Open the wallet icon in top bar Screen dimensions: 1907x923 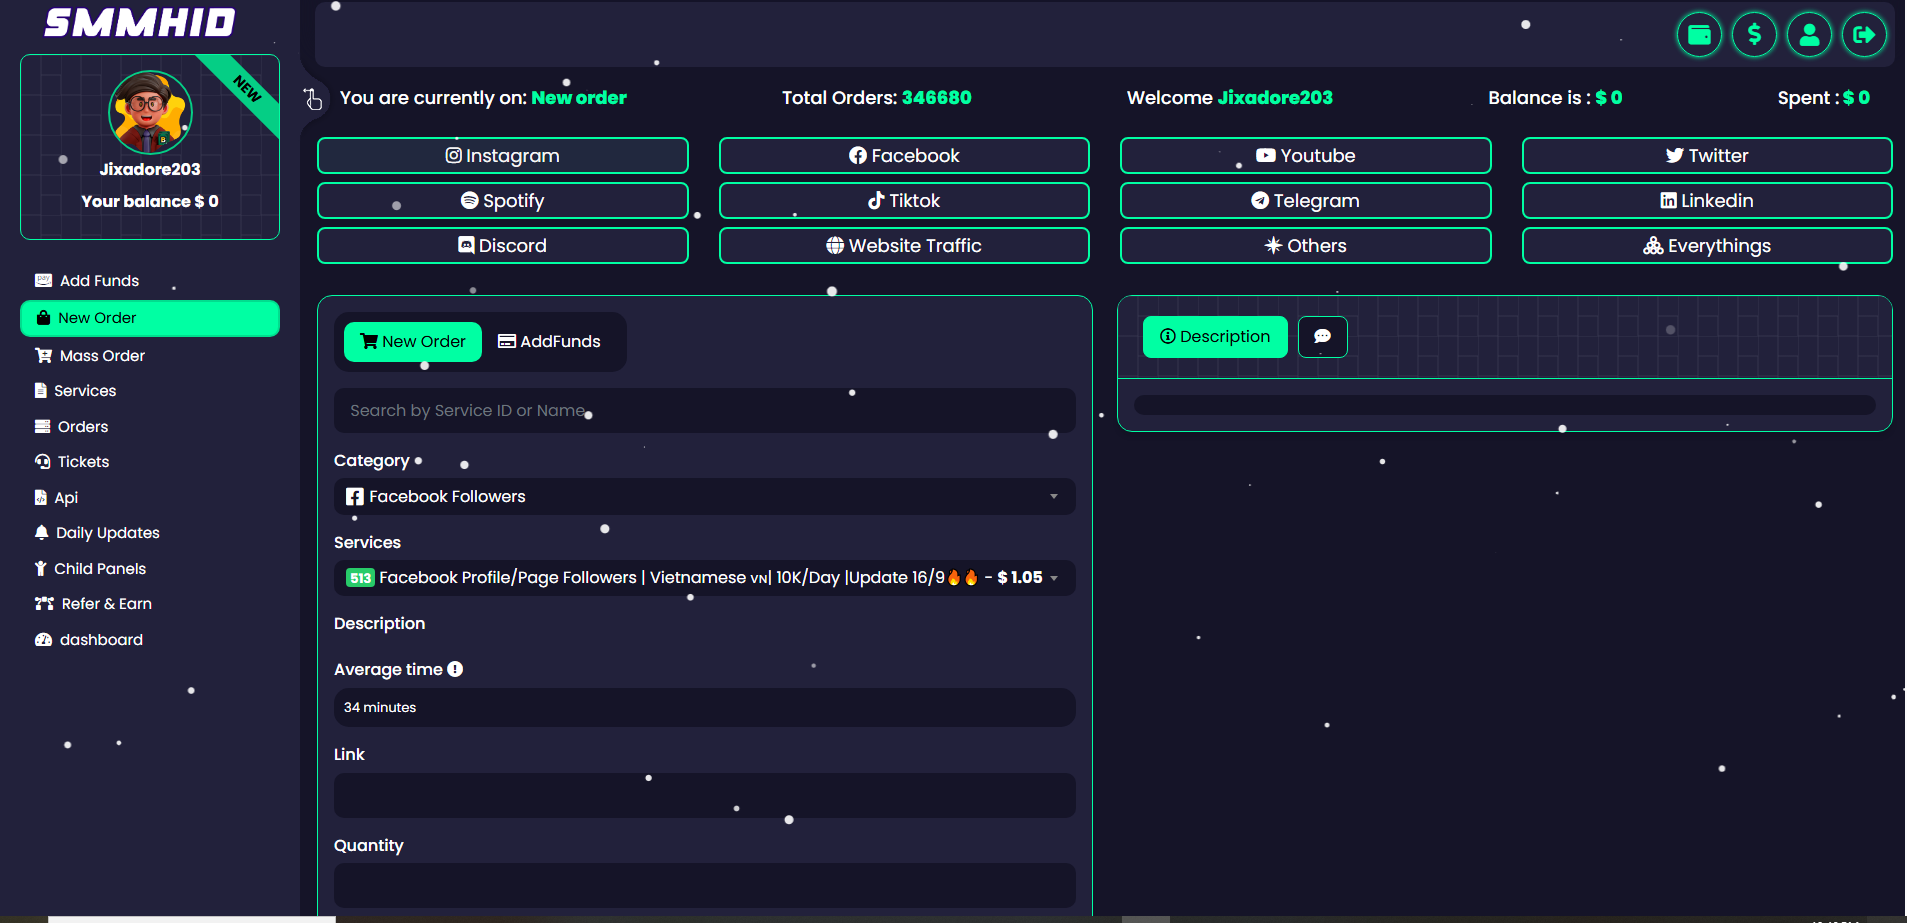1699,35
